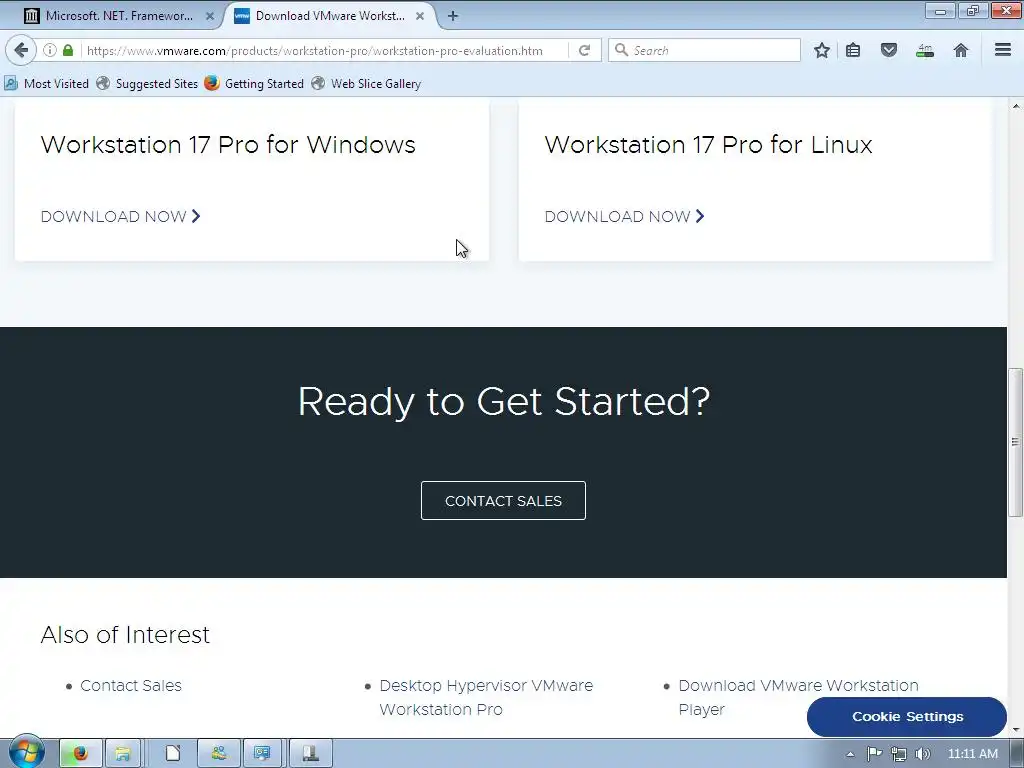Image resolution: width=1024 pixels, height=768 pixels.
Task: Show hidden system tray icons arrow
Action: click(850, 754)
